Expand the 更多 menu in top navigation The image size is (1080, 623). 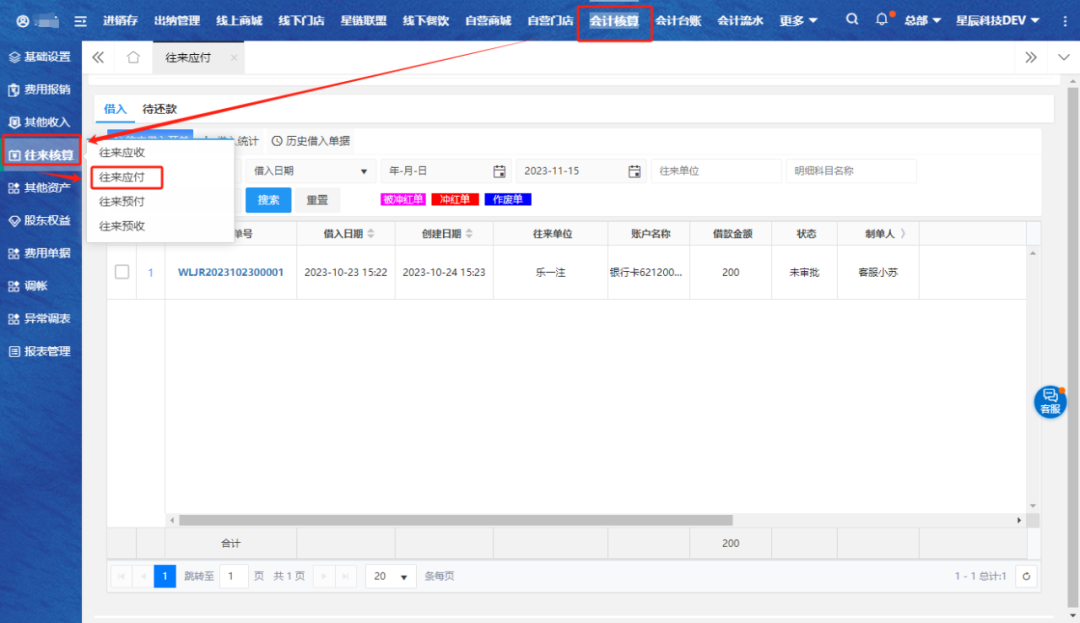click(799, 21)
